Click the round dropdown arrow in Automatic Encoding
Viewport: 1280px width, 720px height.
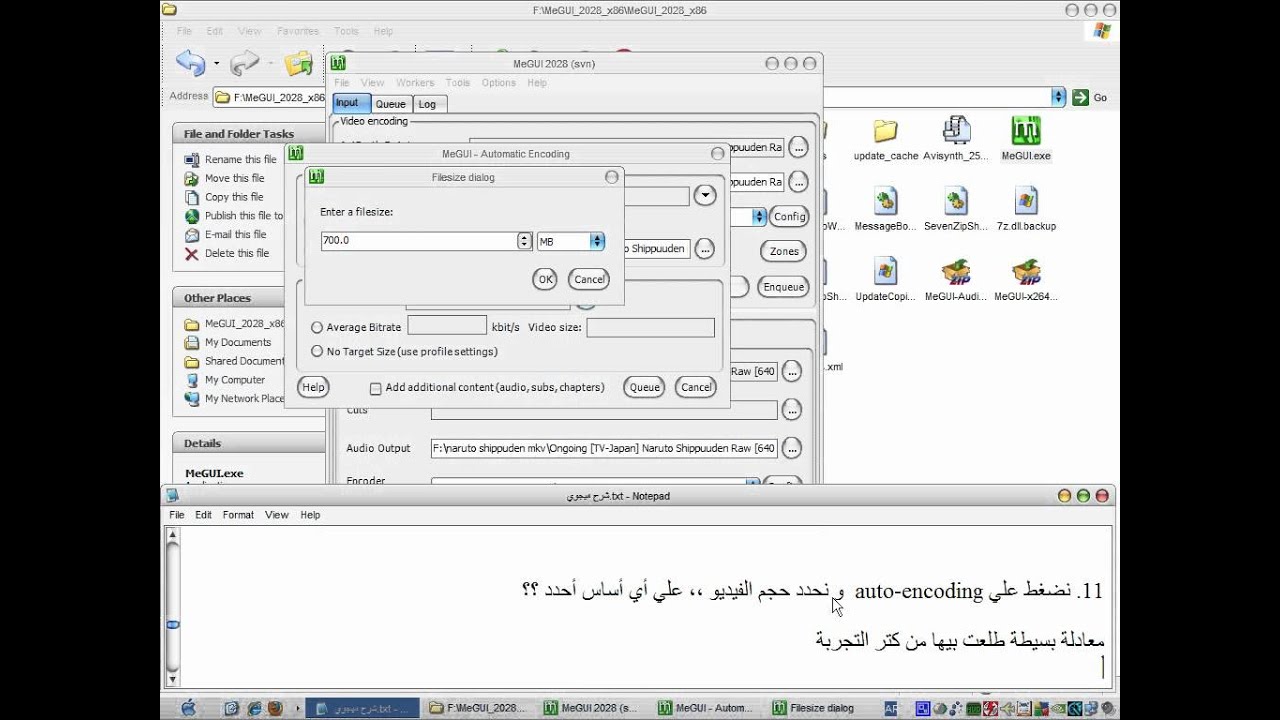click(705, 196)
